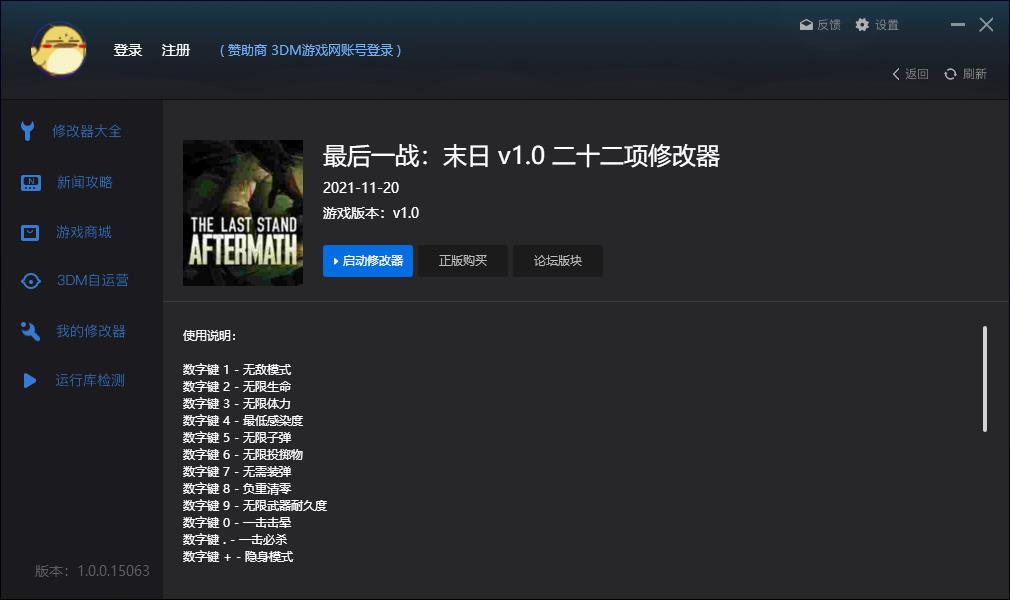The image size is (1010, 600).
Task: Click the yellow duck avatar logo
Action: coord(59,50)
